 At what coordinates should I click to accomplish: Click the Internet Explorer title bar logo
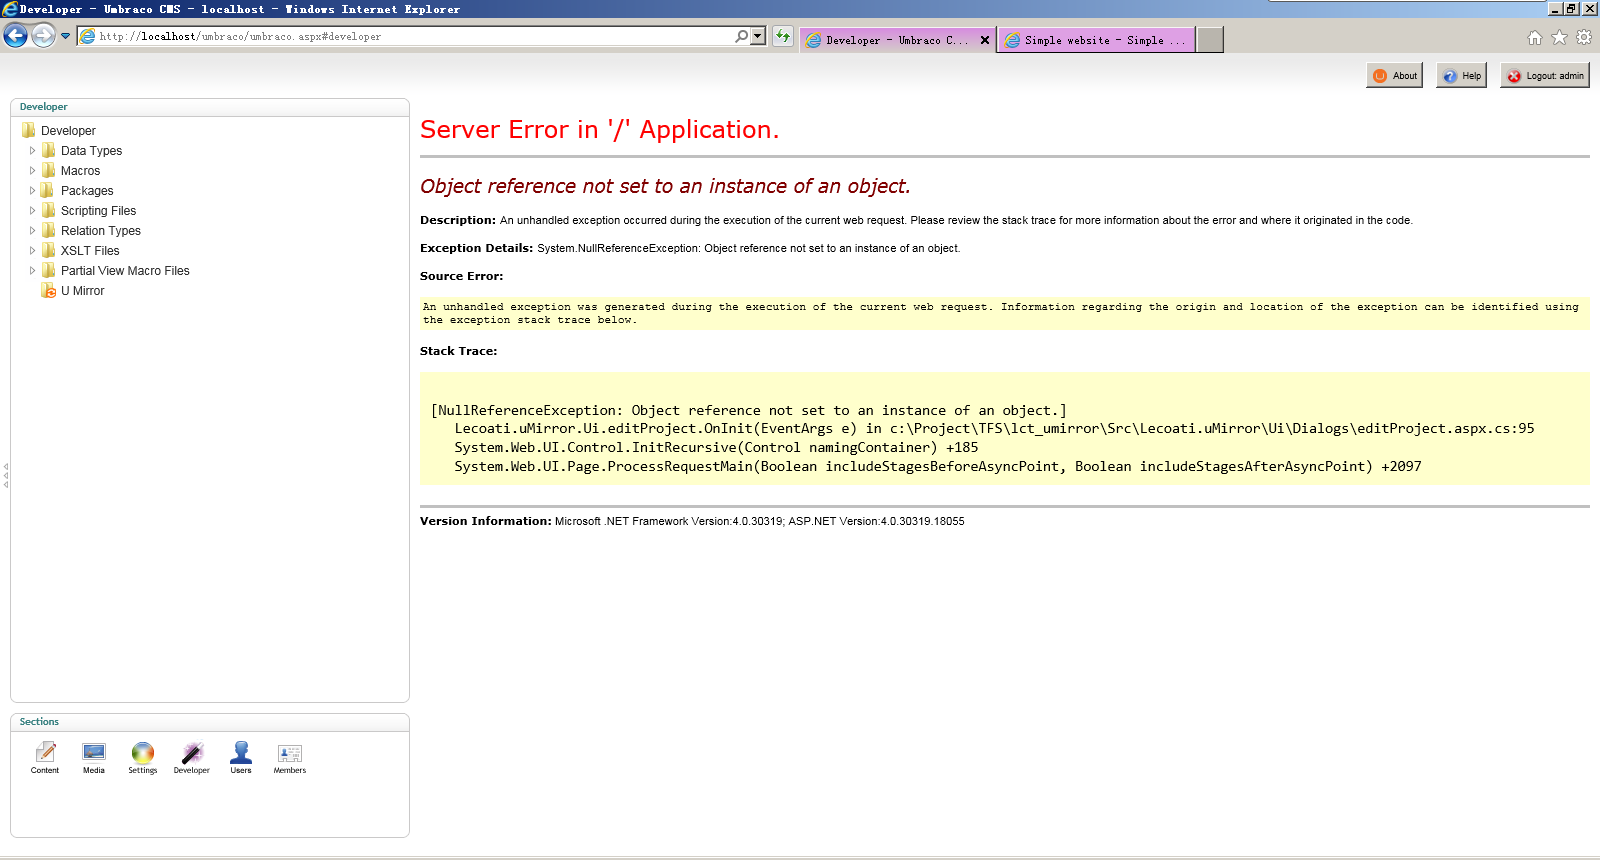pyautogui.click(x=9, y=9)
